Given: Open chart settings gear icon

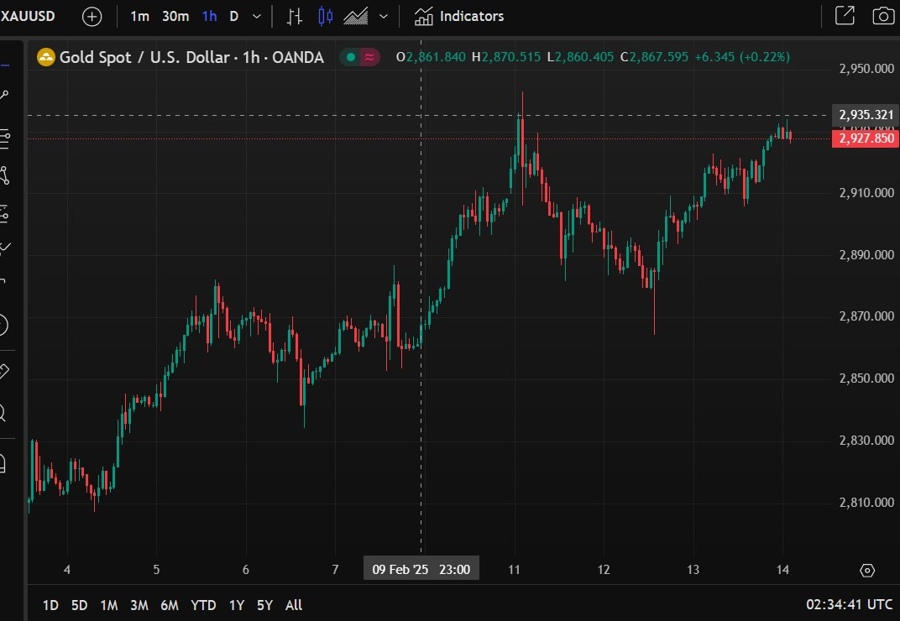Looking at the screenshot, I should click(867, 570).
